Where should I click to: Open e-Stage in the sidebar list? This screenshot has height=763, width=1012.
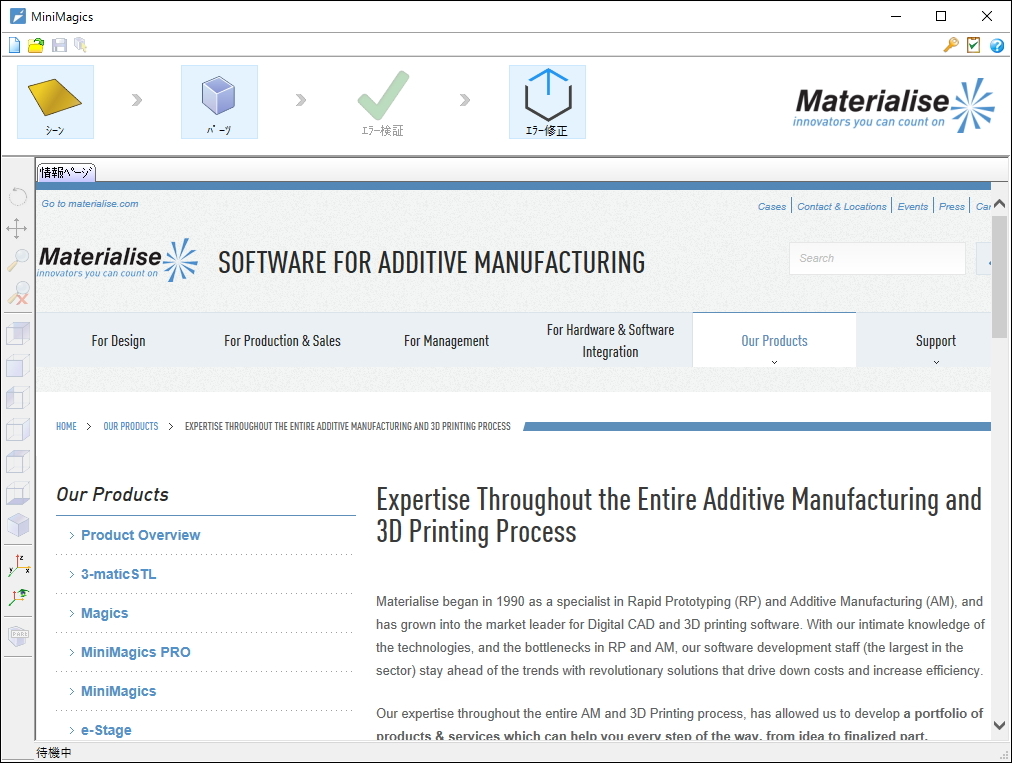pyautogui.click(x=106, y=730)
